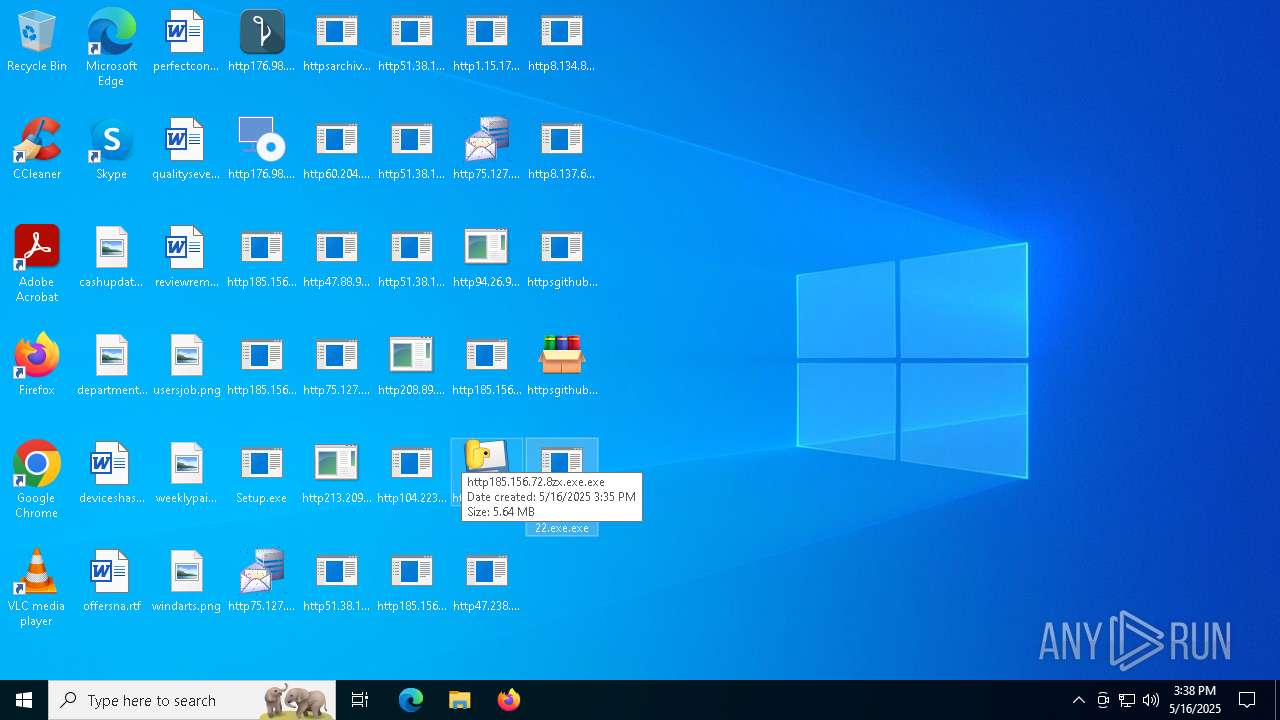Viewport: 1280px width, 720px height.
Task: Open the Action Center notifications icon
Action: click(x=1248, y=700)
